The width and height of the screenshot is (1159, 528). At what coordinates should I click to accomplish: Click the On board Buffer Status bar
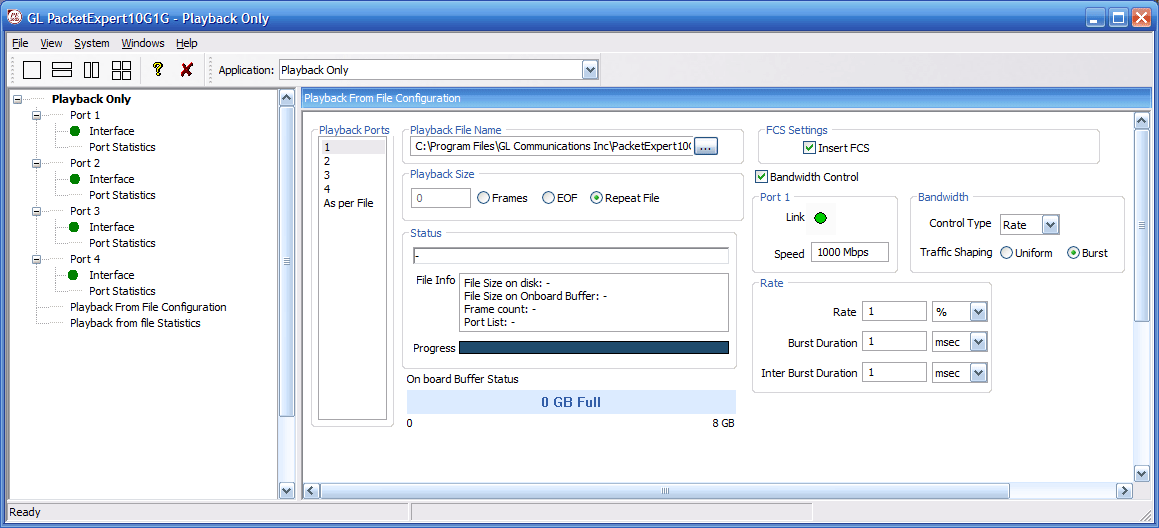(571, 402)
